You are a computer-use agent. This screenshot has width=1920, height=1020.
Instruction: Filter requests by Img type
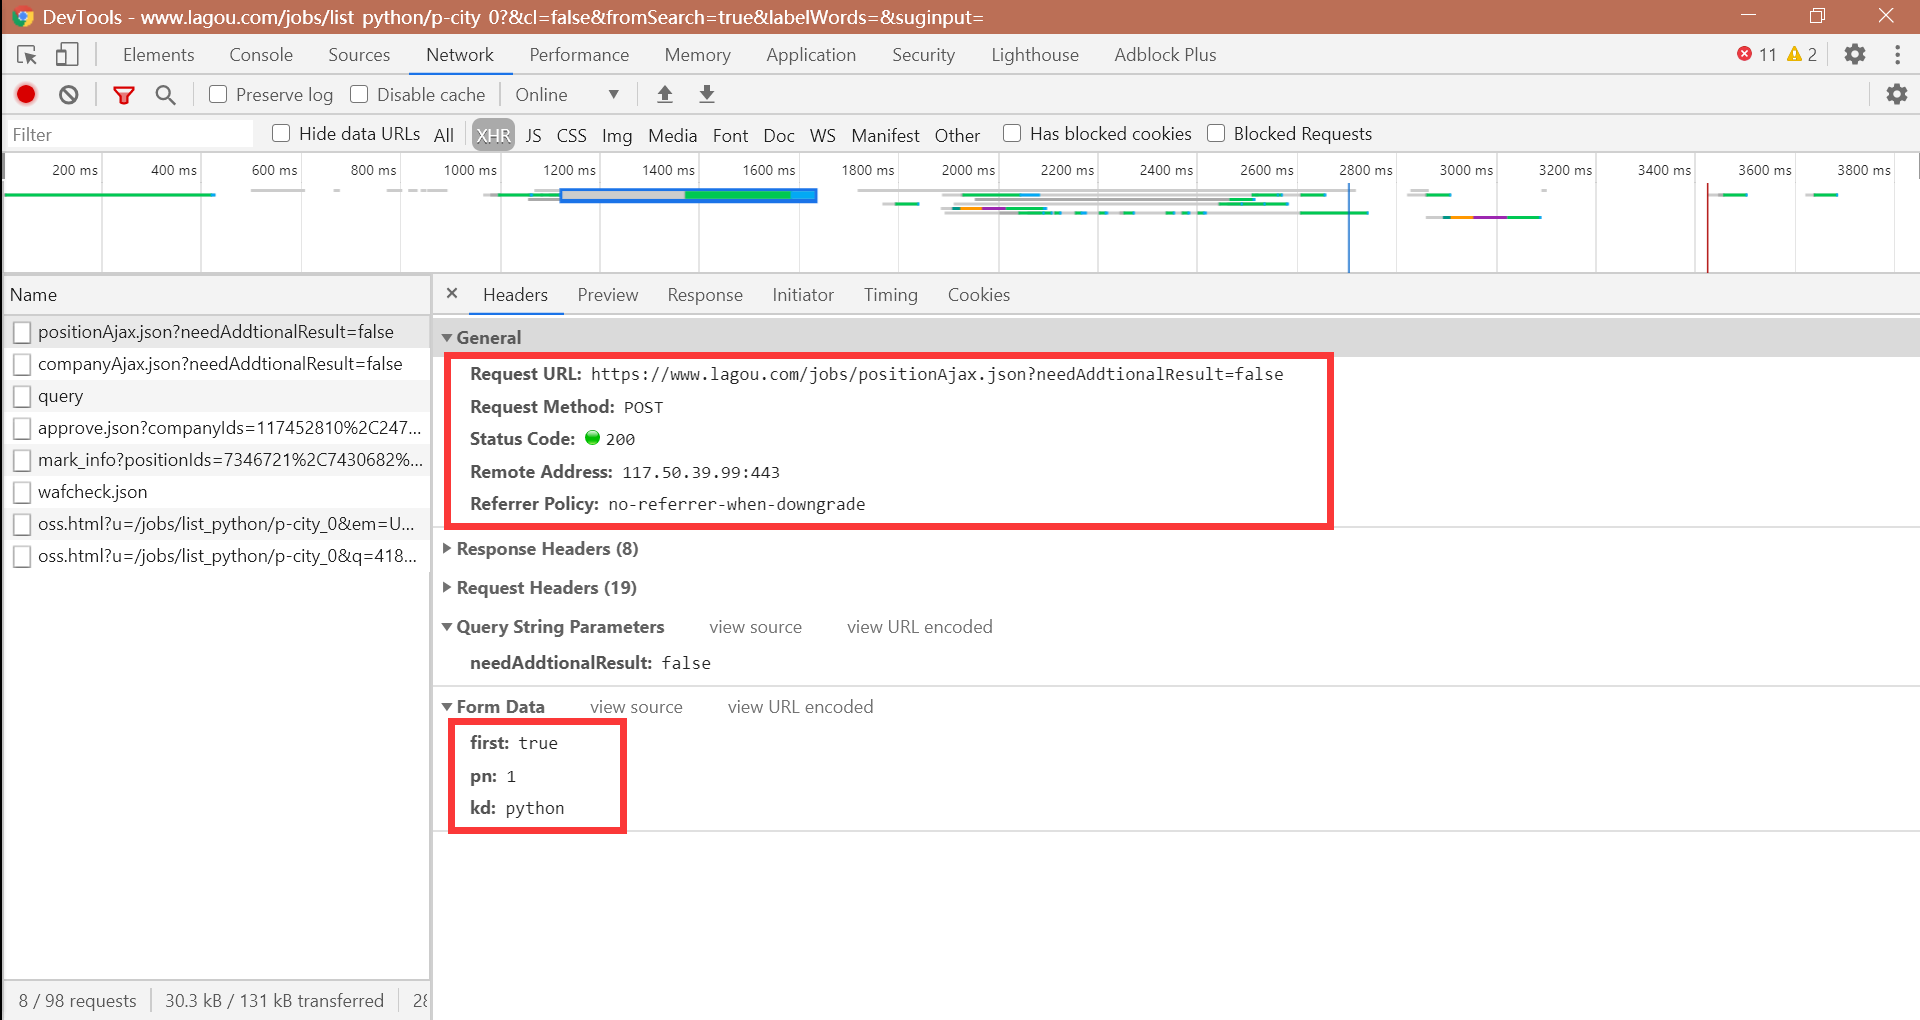(x=617, y=135)
